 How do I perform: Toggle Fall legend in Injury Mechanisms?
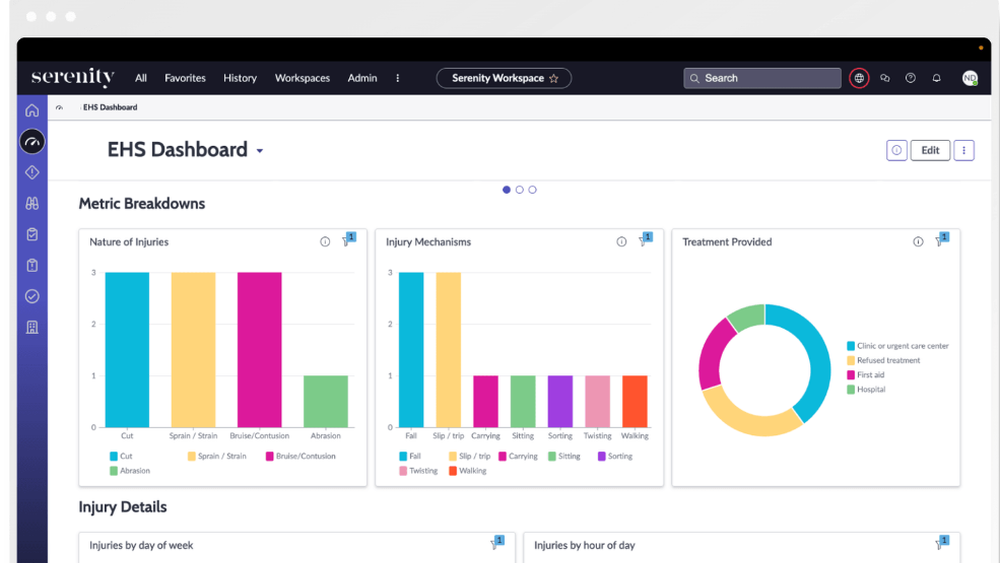(x=410, y=457)
